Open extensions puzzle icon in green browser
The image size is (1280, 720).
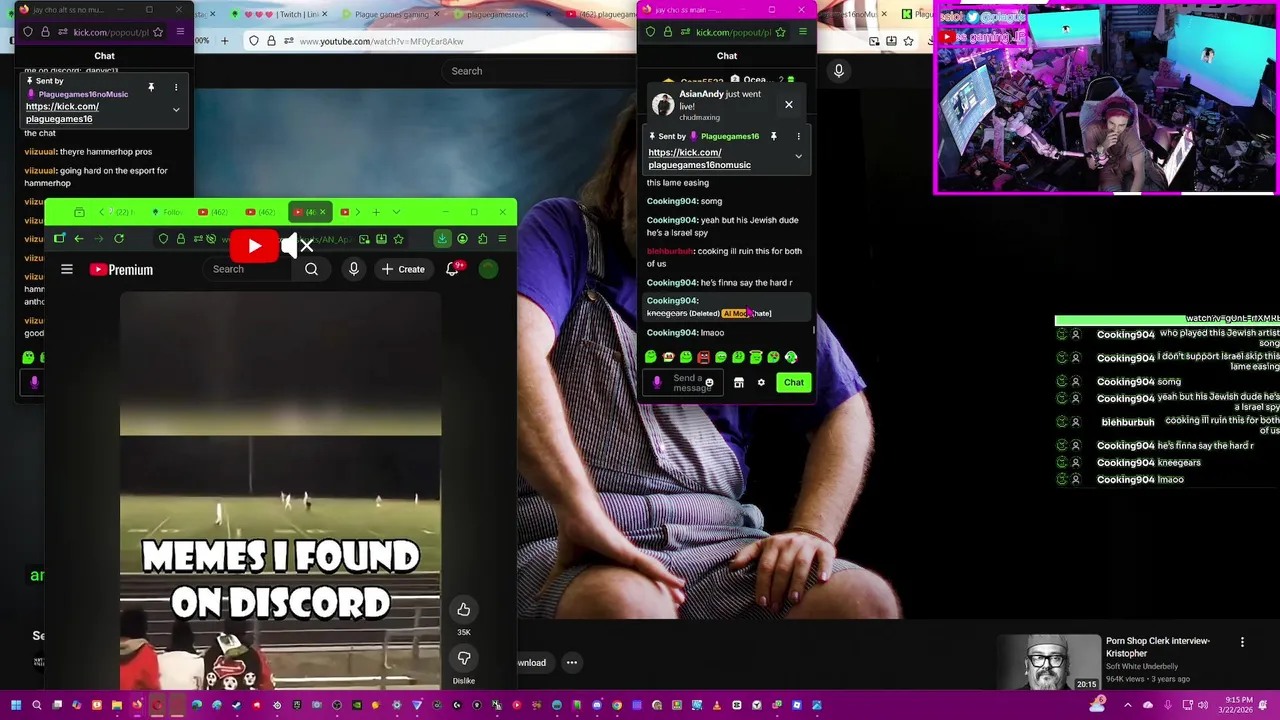point(482,239)
